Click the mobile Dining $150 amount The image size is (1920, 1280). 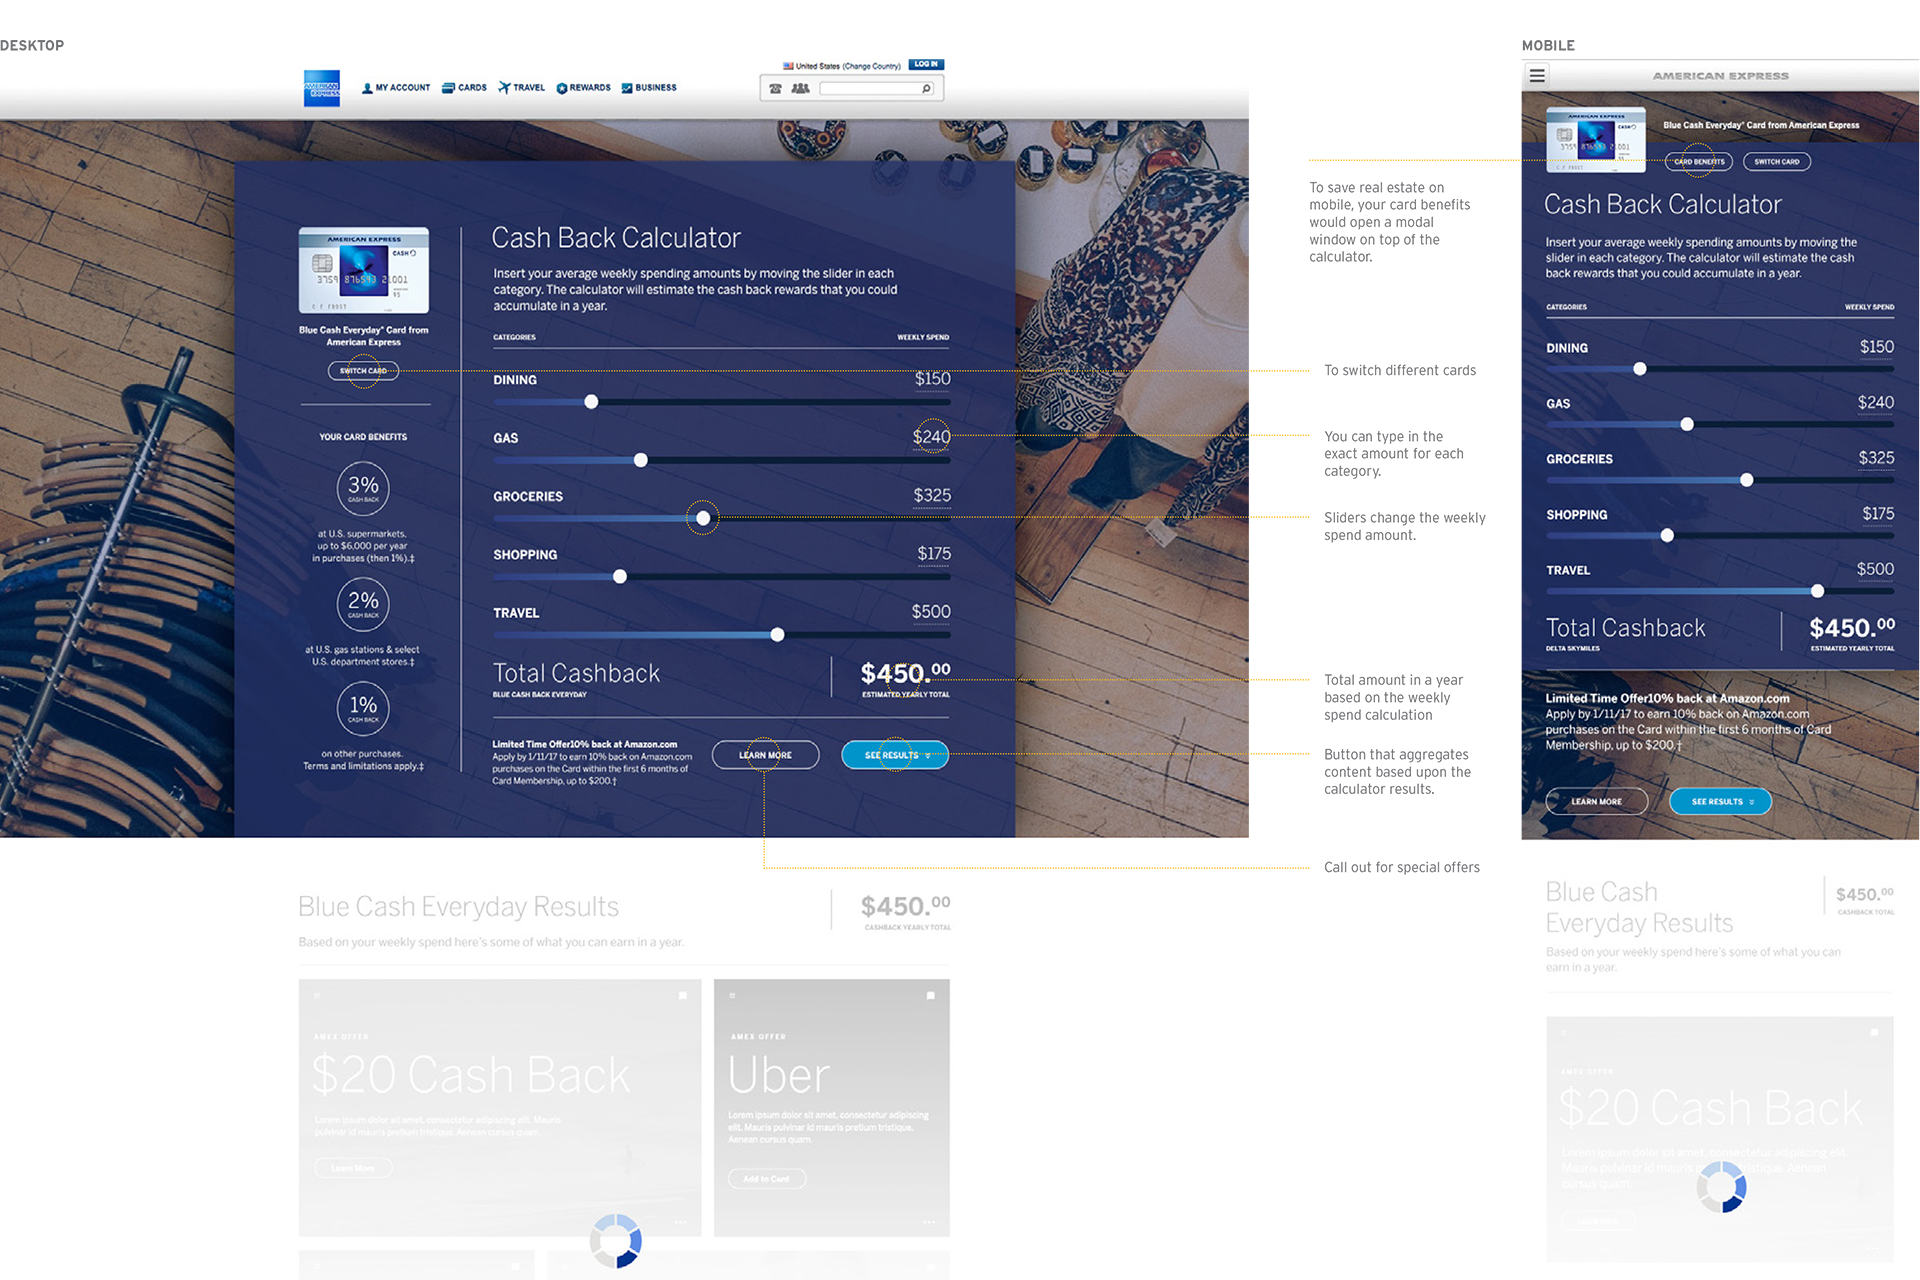(1876, 347)
